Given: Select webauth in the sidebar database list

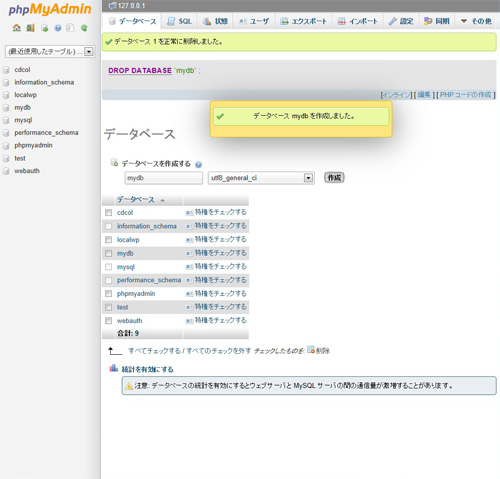Looking at the screenshot, I should 27,171.
